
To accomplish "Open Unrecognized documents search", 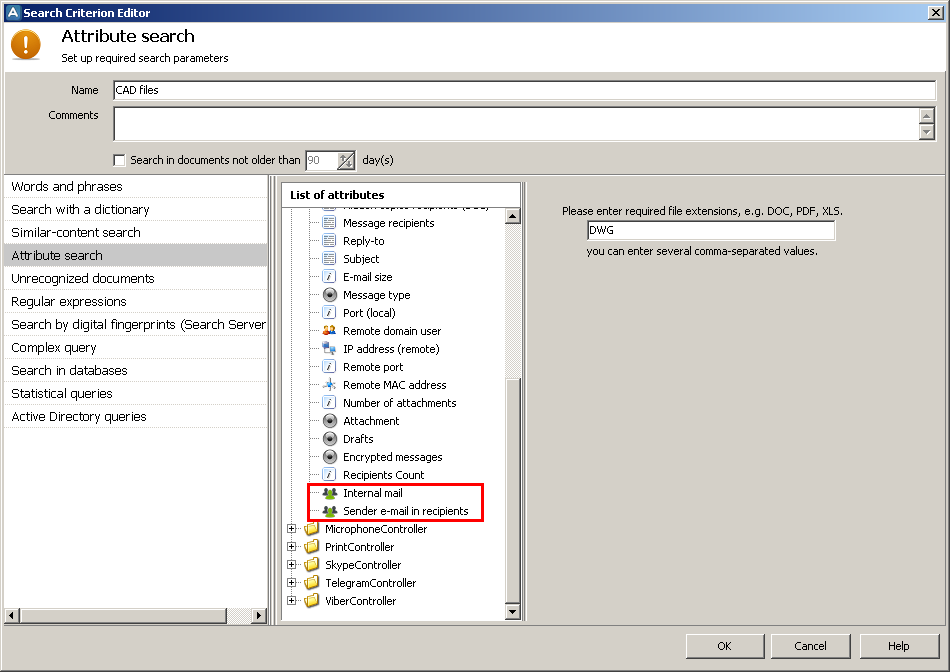I will point(136,279).
